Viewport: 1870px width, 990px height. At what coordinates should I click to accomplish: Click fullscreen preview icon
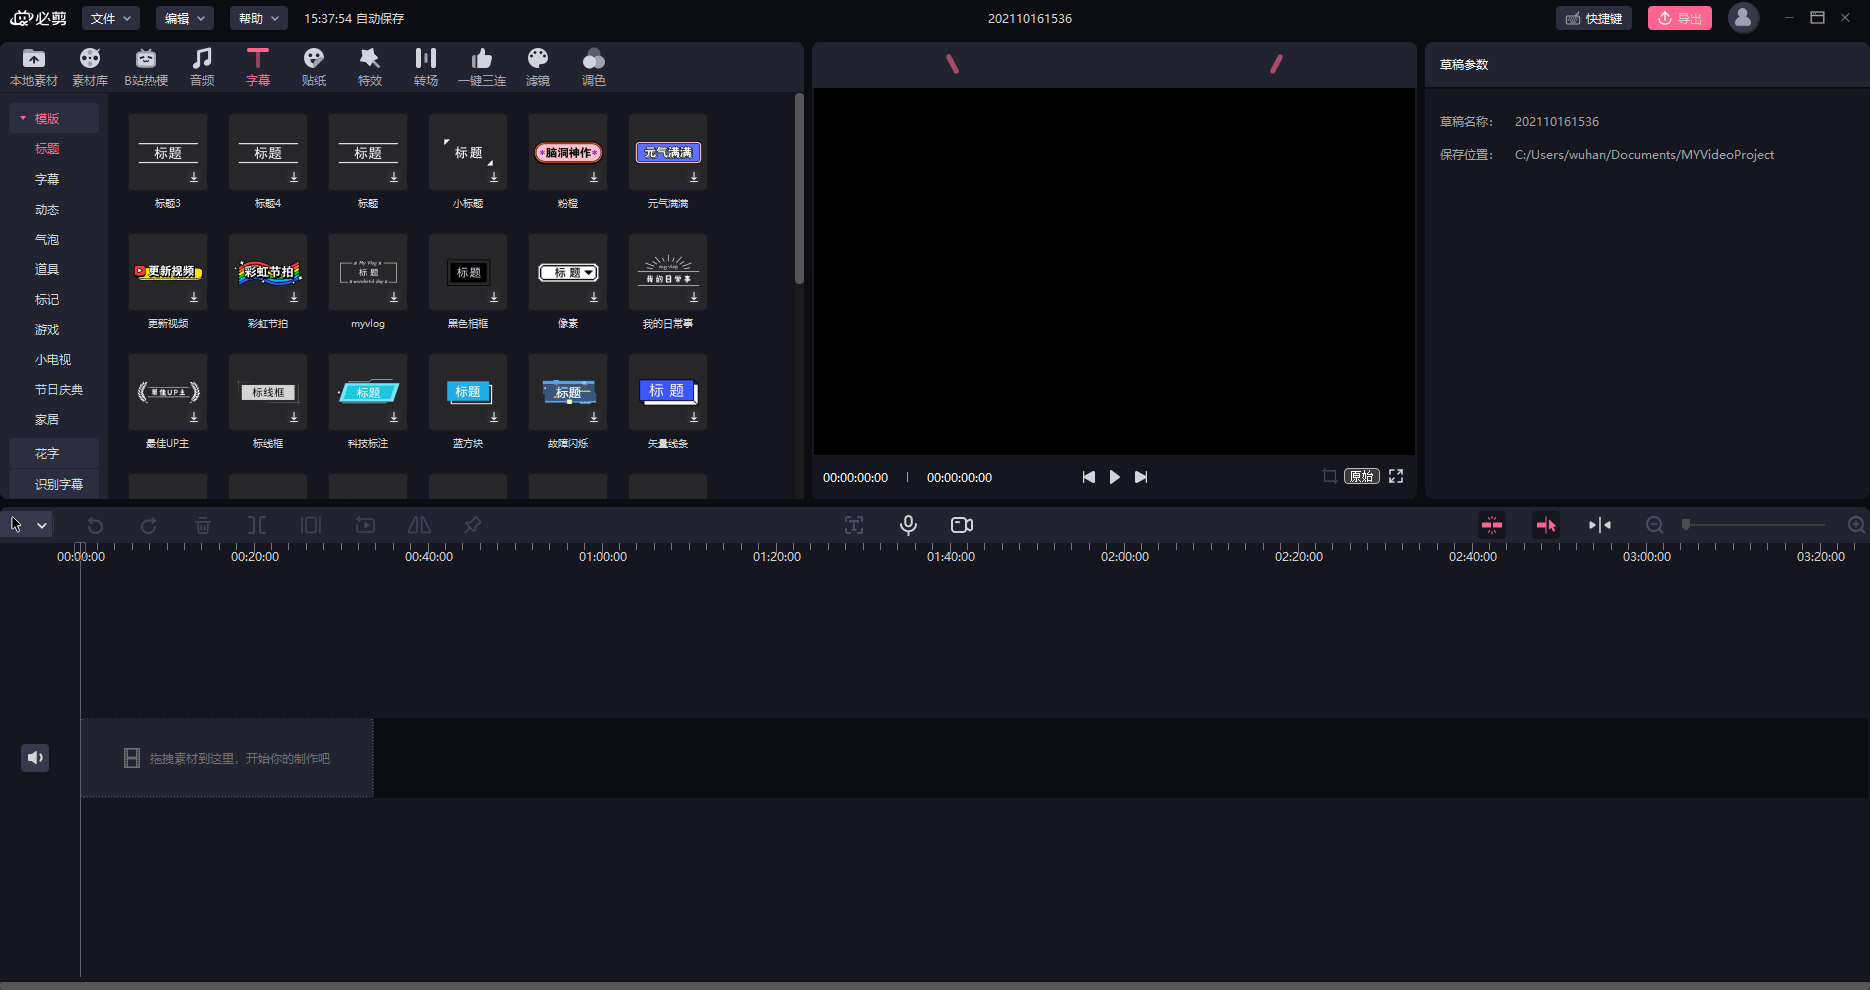pos(1396,477)
